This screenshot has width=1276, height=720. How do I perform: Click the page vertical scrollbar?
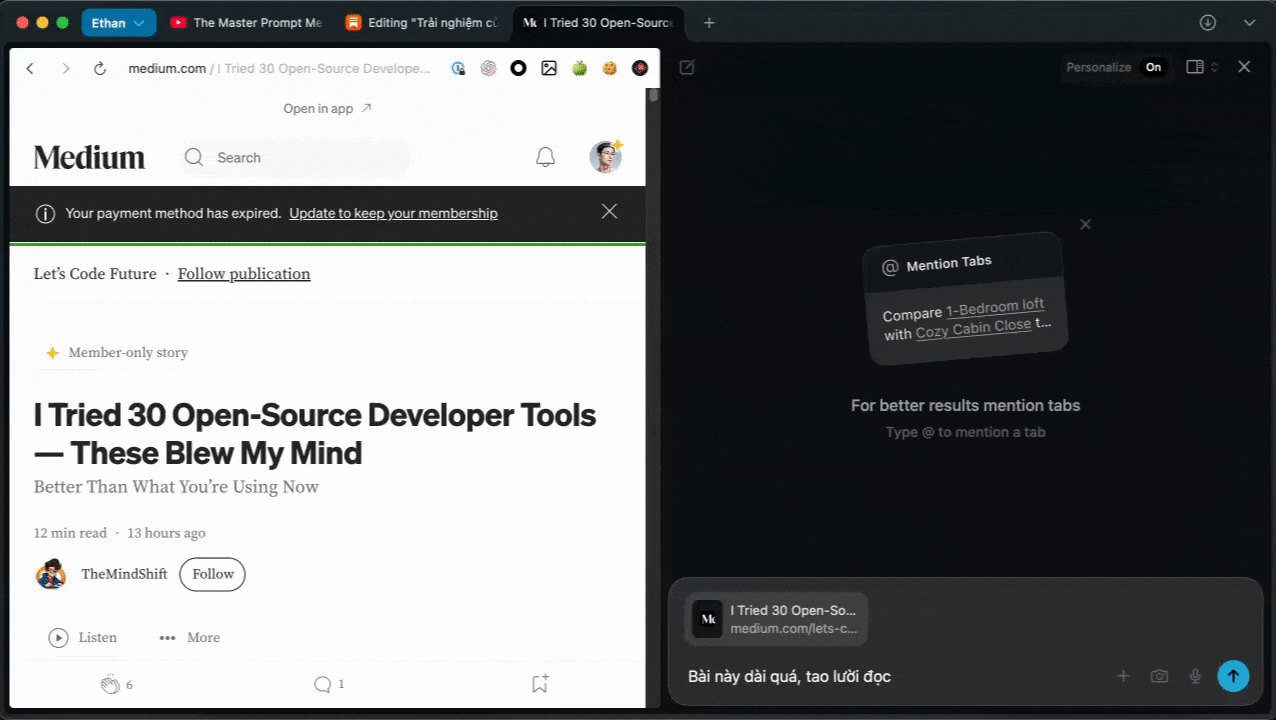(653, 96)
